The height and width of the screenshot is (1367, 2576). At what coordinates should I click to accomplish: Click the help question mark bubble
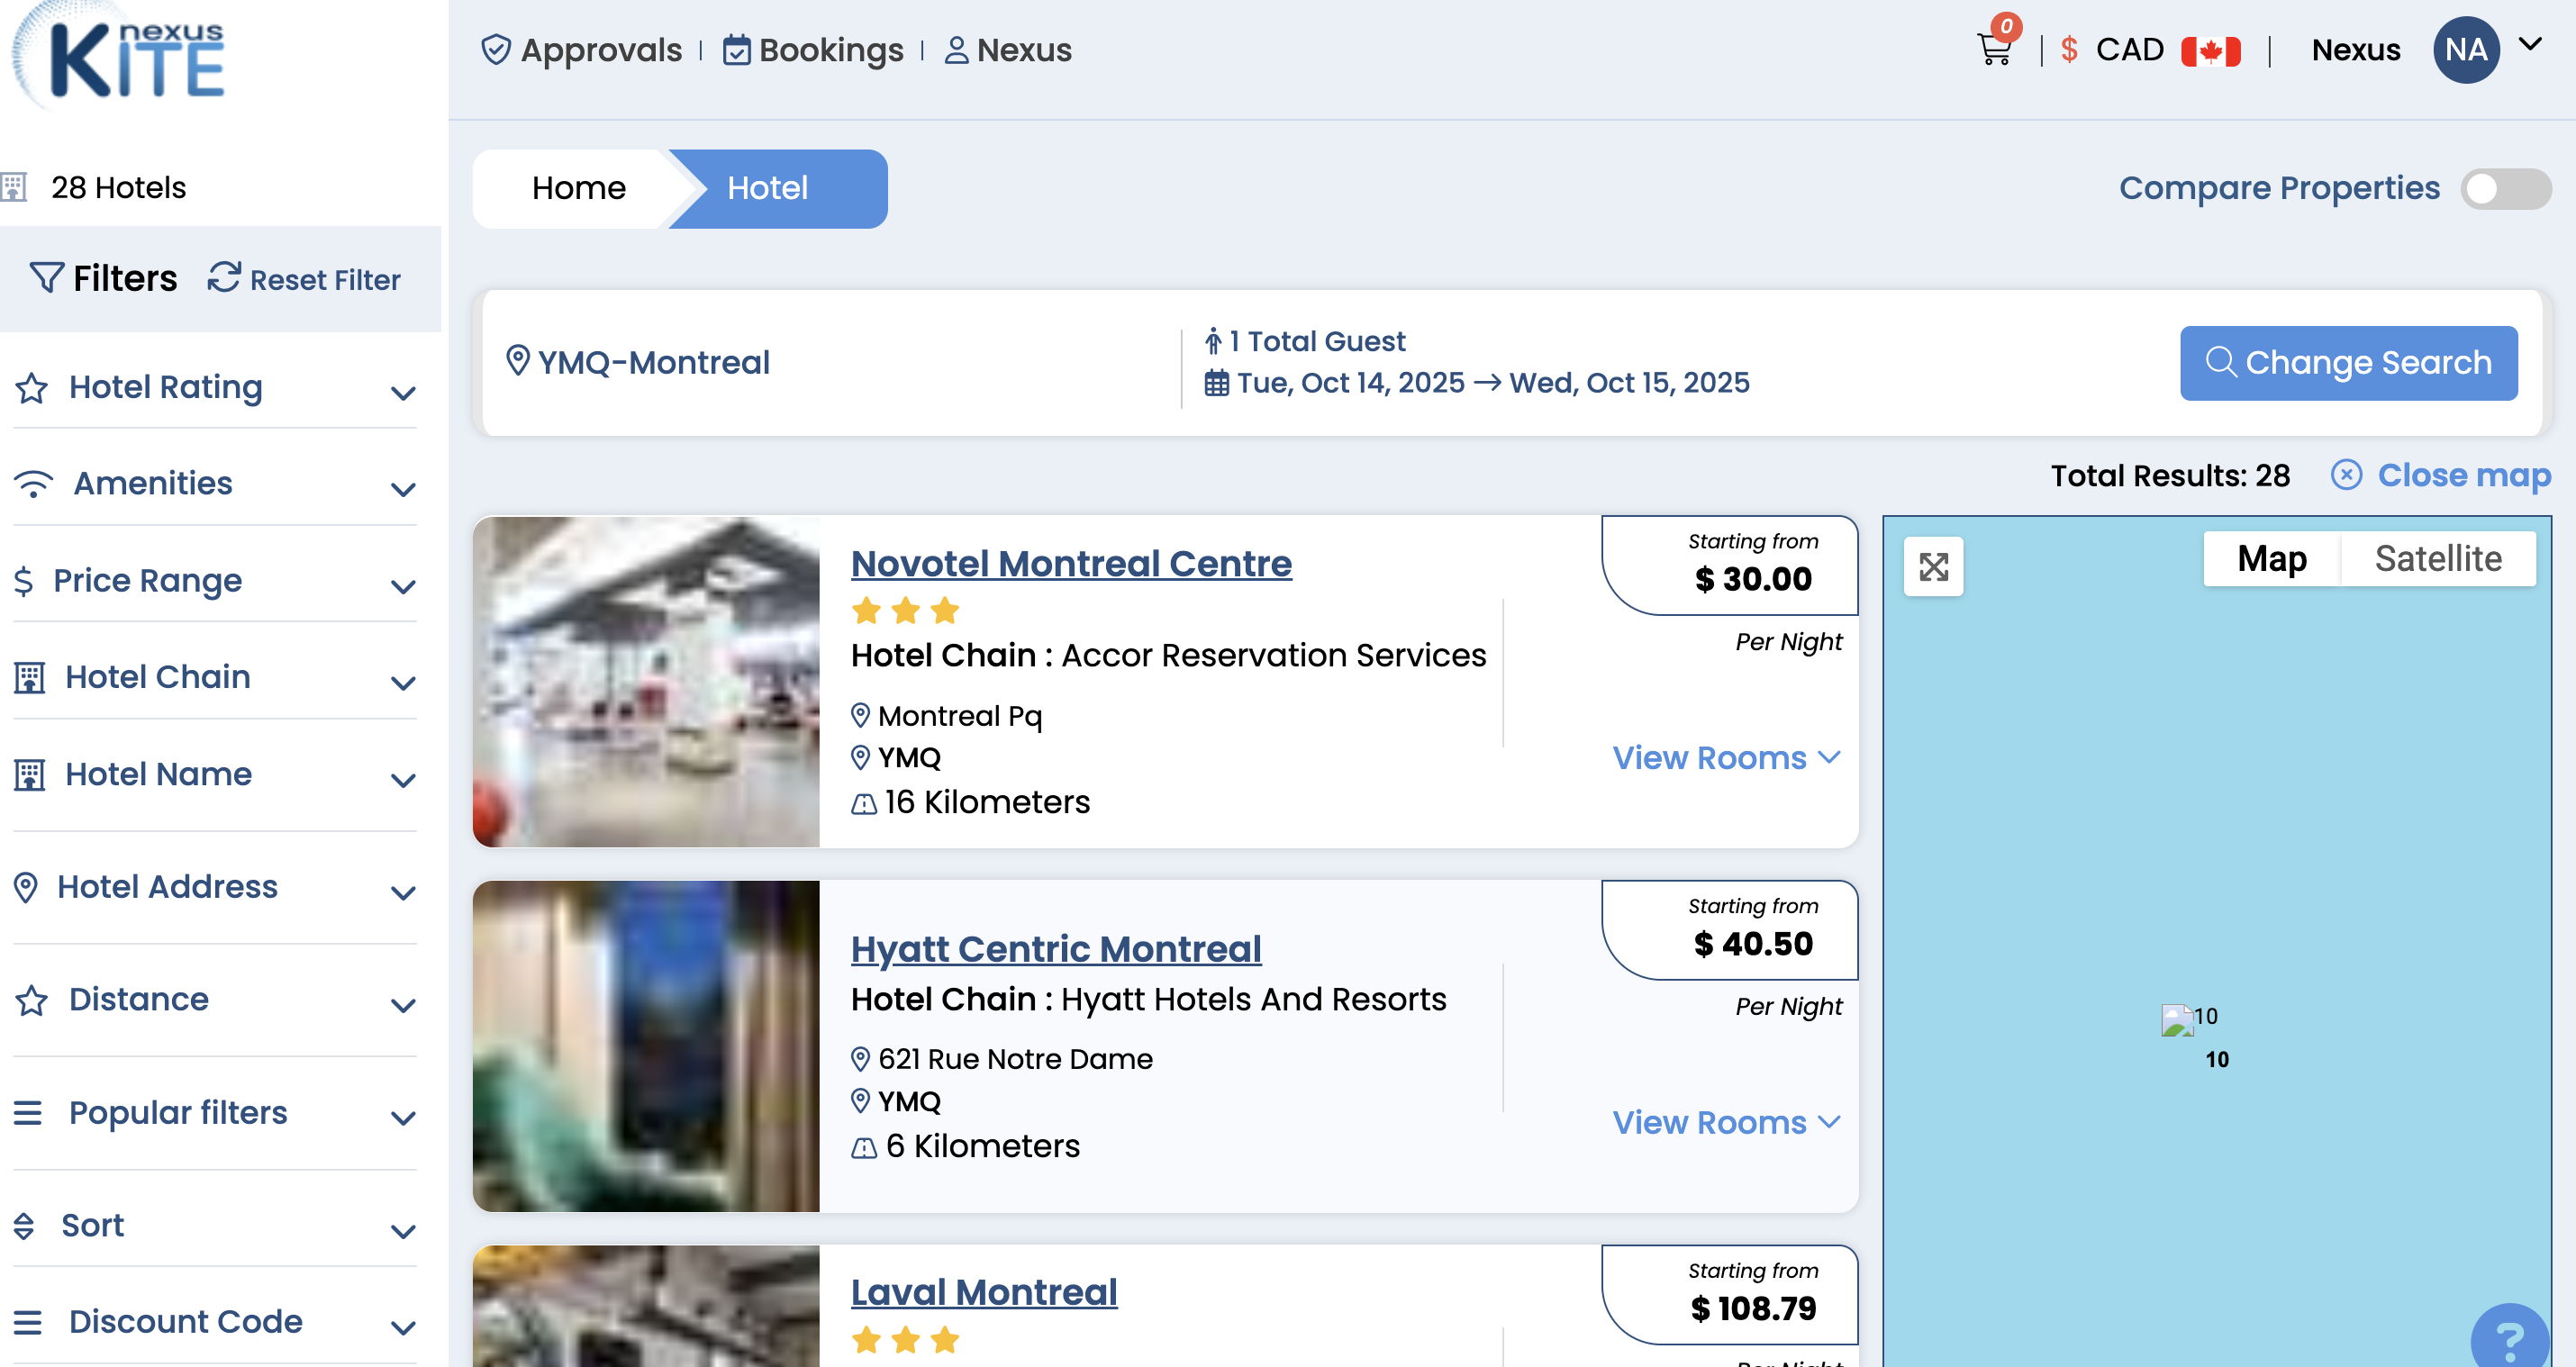coord(2509,1337)
